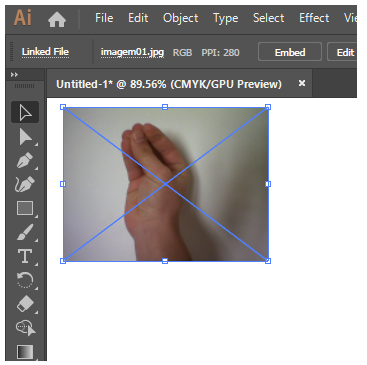367x365 pixels.
Task: Open the Type menu
Action: tap(226, 19)
